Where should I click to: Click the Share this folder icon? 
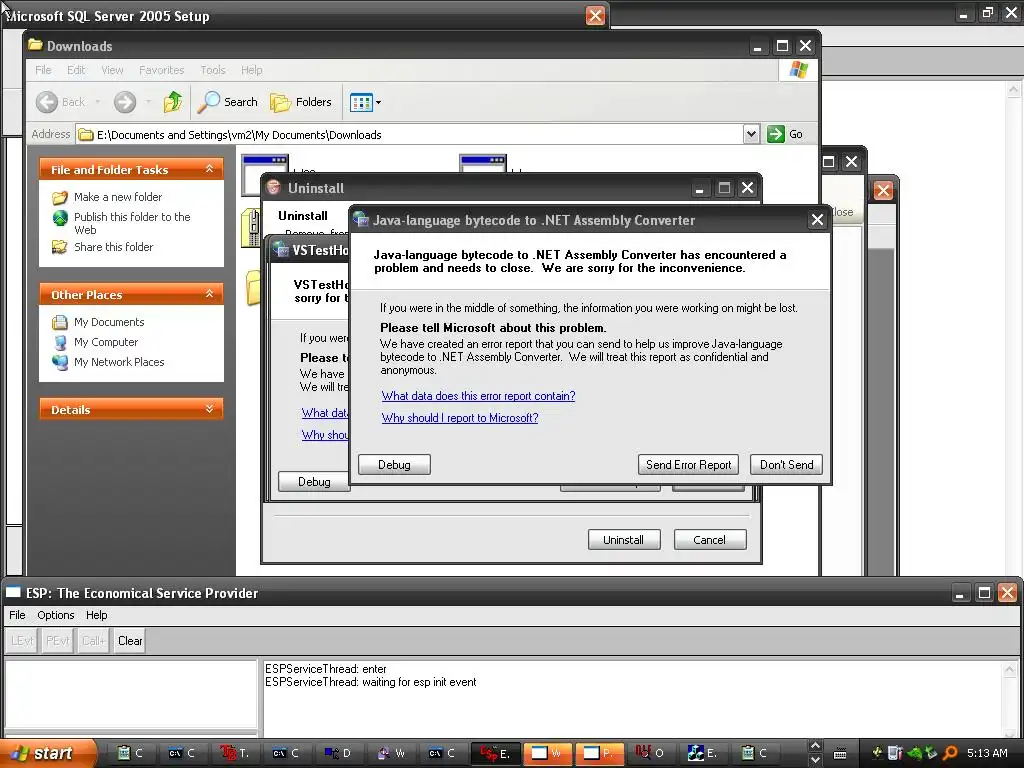coord(60,247)
